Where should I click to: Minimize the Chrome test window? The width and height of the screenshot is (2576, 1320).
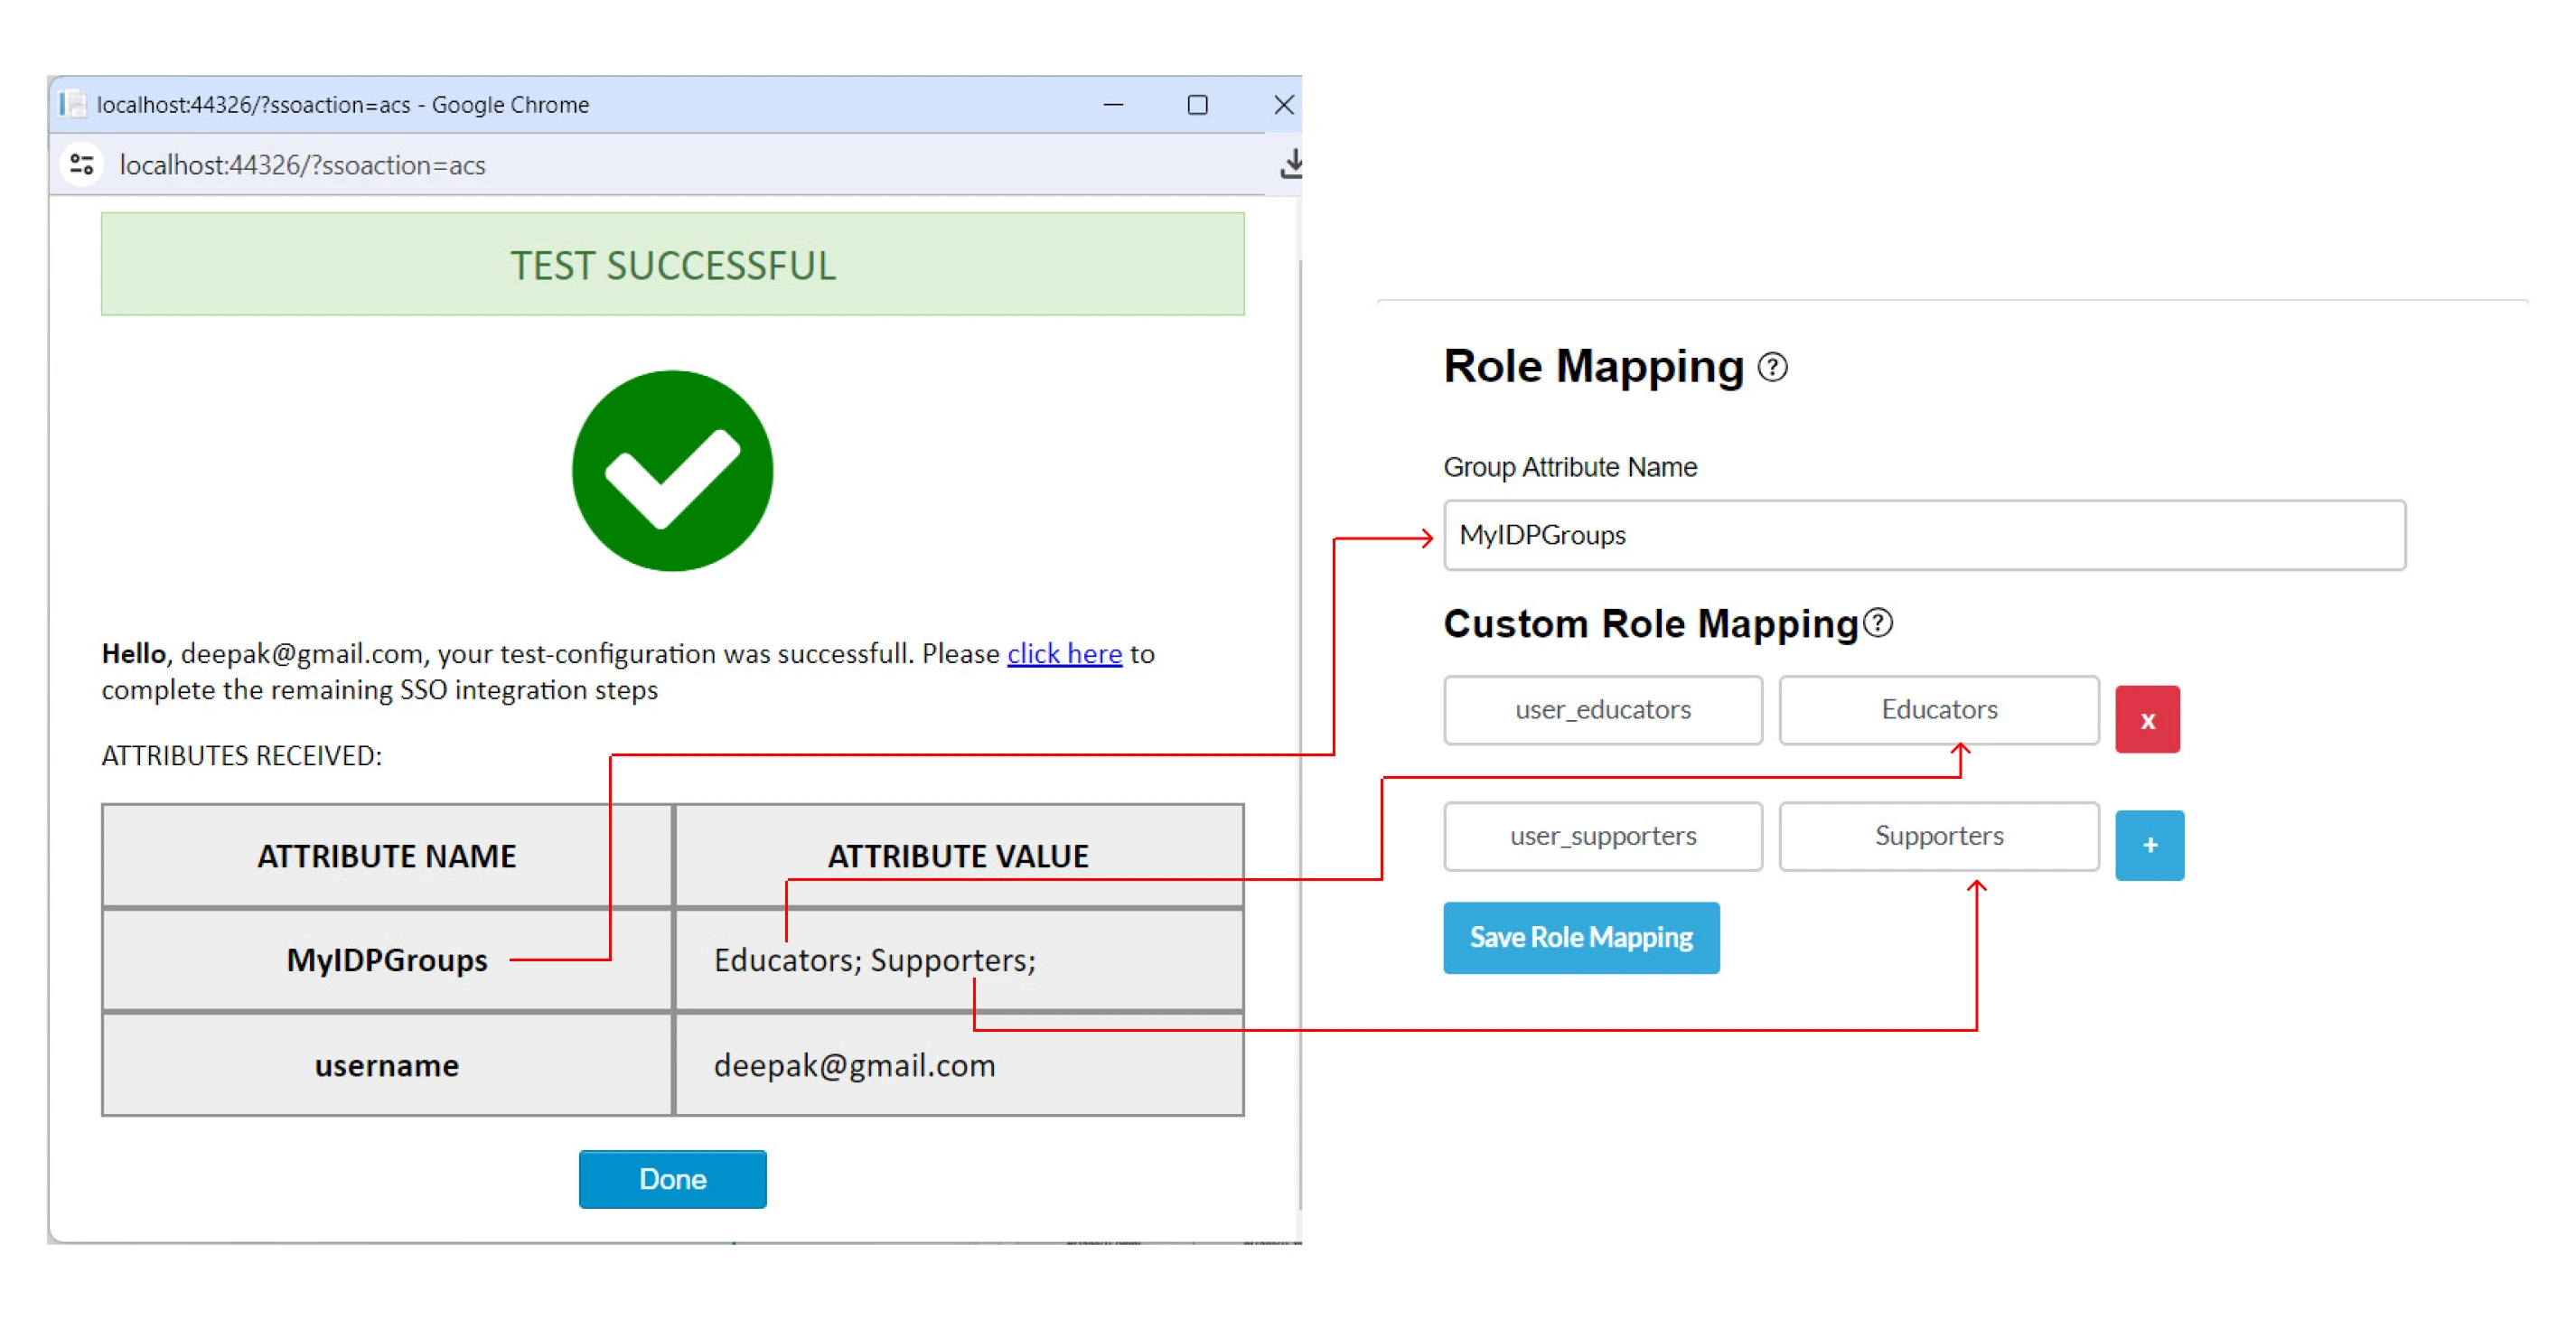point(1113,104)
